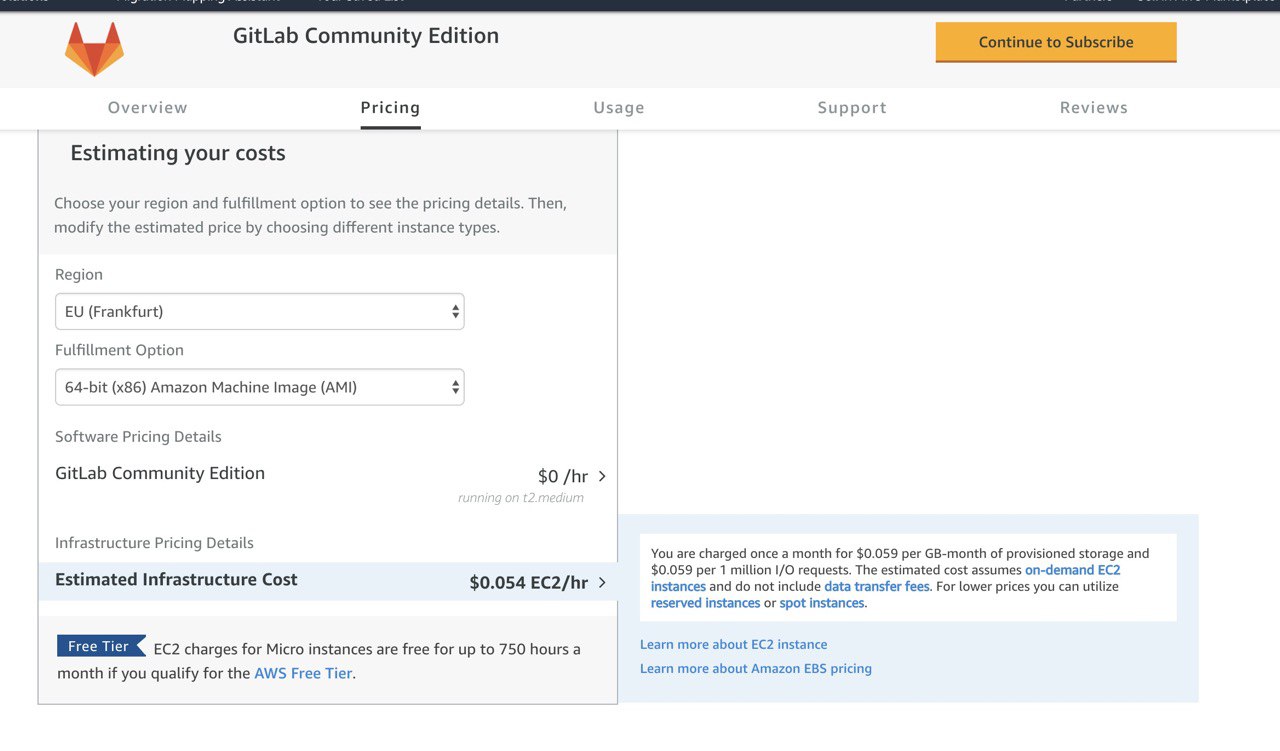Image resolution: width=1280 pixels, height=751 pixels.
Task: Open the reserved instances link
Action: tap(705, 603)
